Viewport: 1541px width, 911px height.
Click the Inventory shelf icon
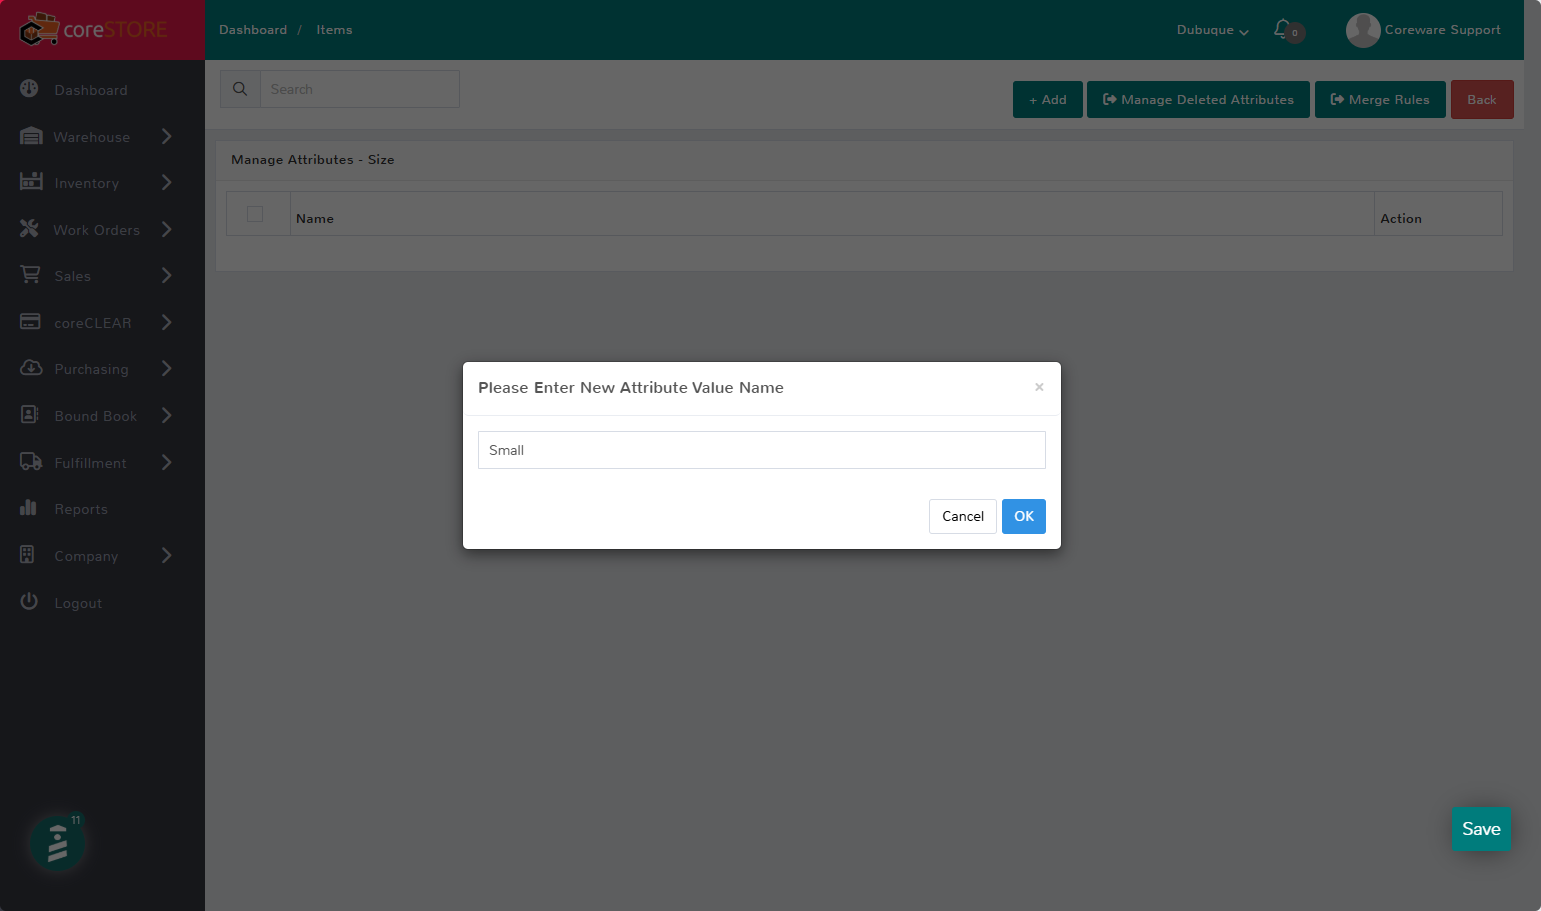[31, 182]
